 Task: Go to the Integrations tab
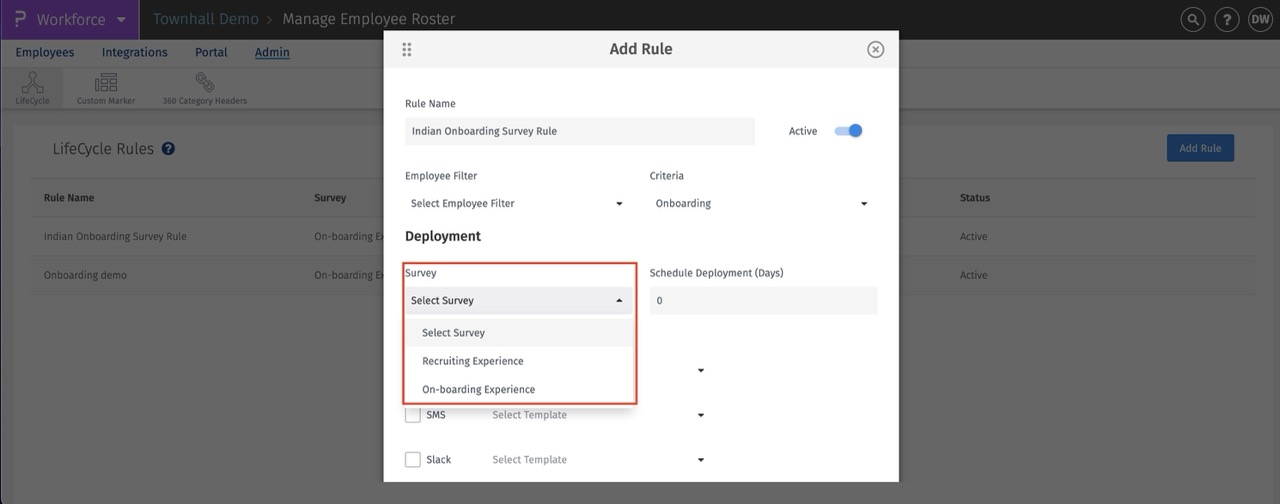134,53
